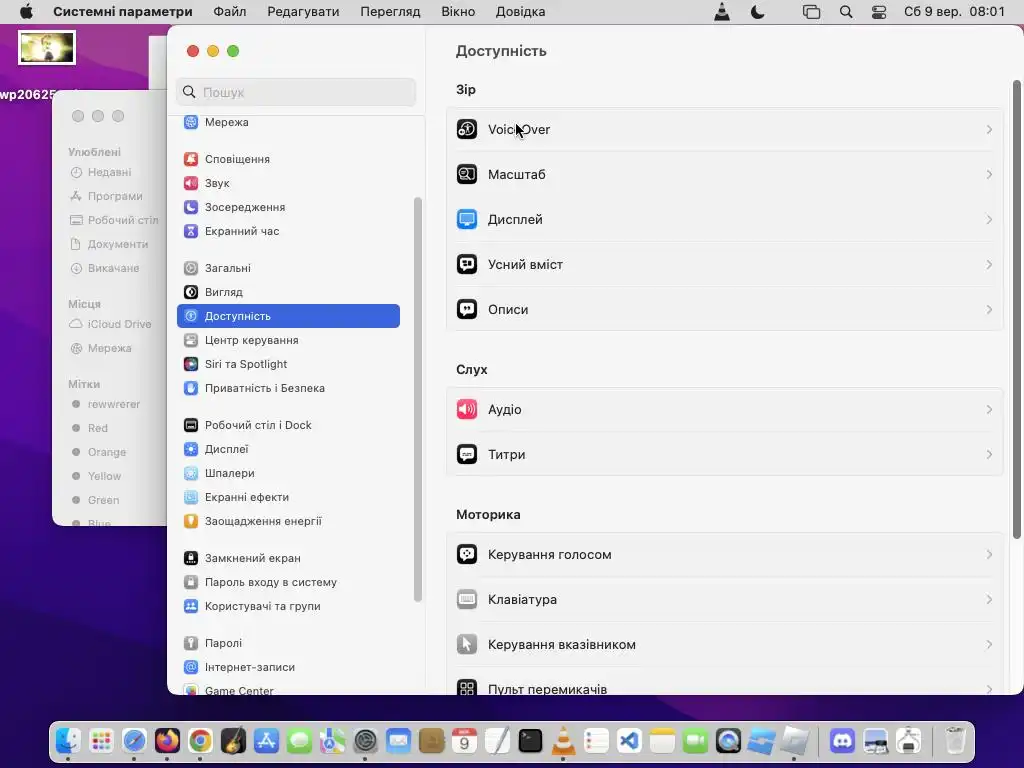Screen dimensions: 1024x768
Task: Select Дисплеї in the sidebar
Action: pos(288,449)
